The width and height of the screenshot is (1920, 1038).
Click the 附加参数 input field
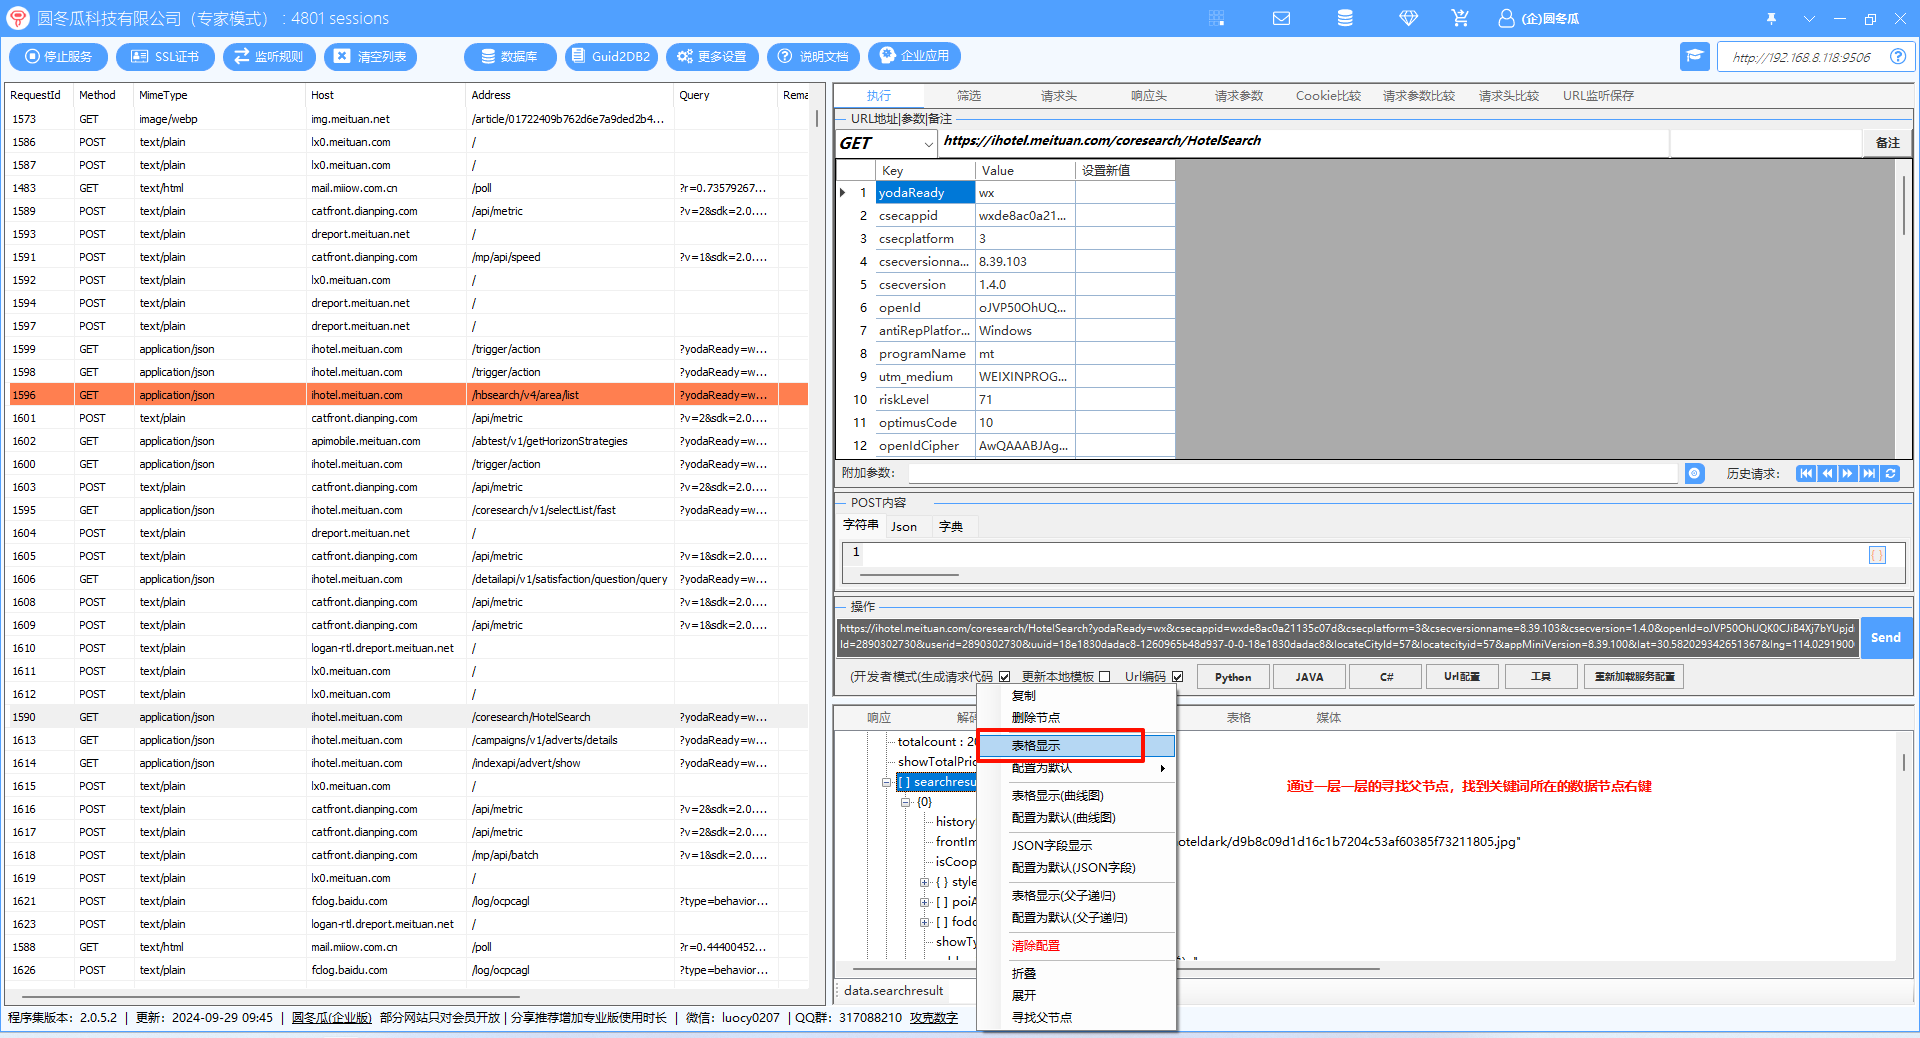1290,474
